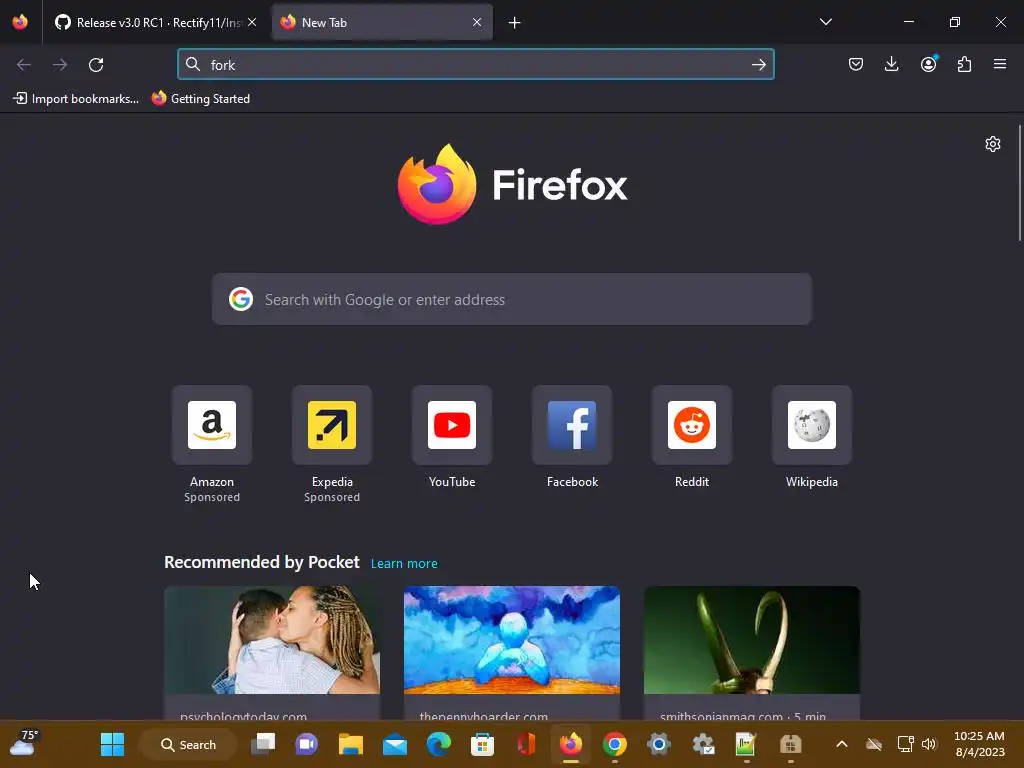Open the Downloads panel
Screen dimensions: 1024x768
[x=891, y=64]
